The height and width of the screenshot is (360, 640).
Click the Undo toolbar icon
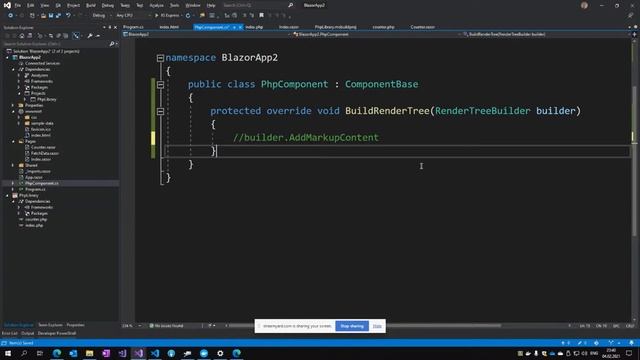(68, 16)
